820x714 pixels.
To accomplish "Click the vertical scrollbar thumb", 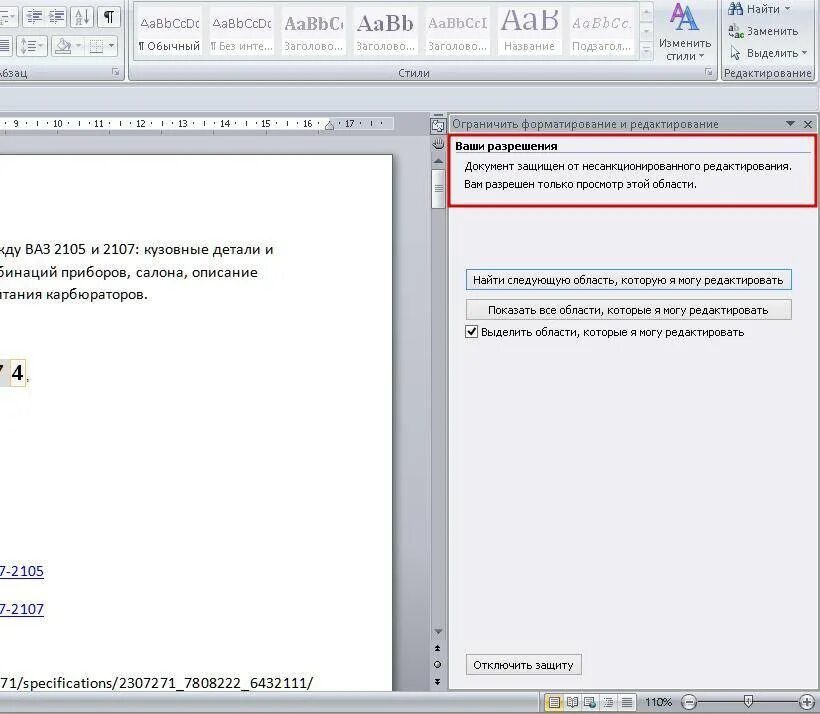I will coord(438,189).
